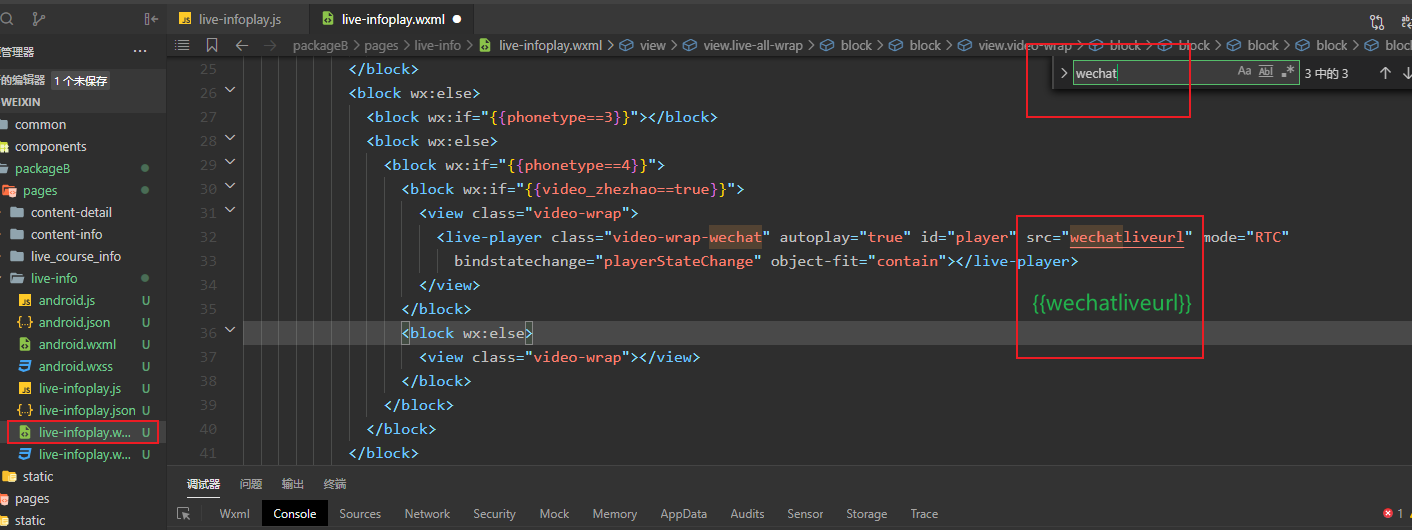Screen dimensions: 1412x530
Task: Switch to the live-infoplay.js editor tab
Action: click(238, 19)
